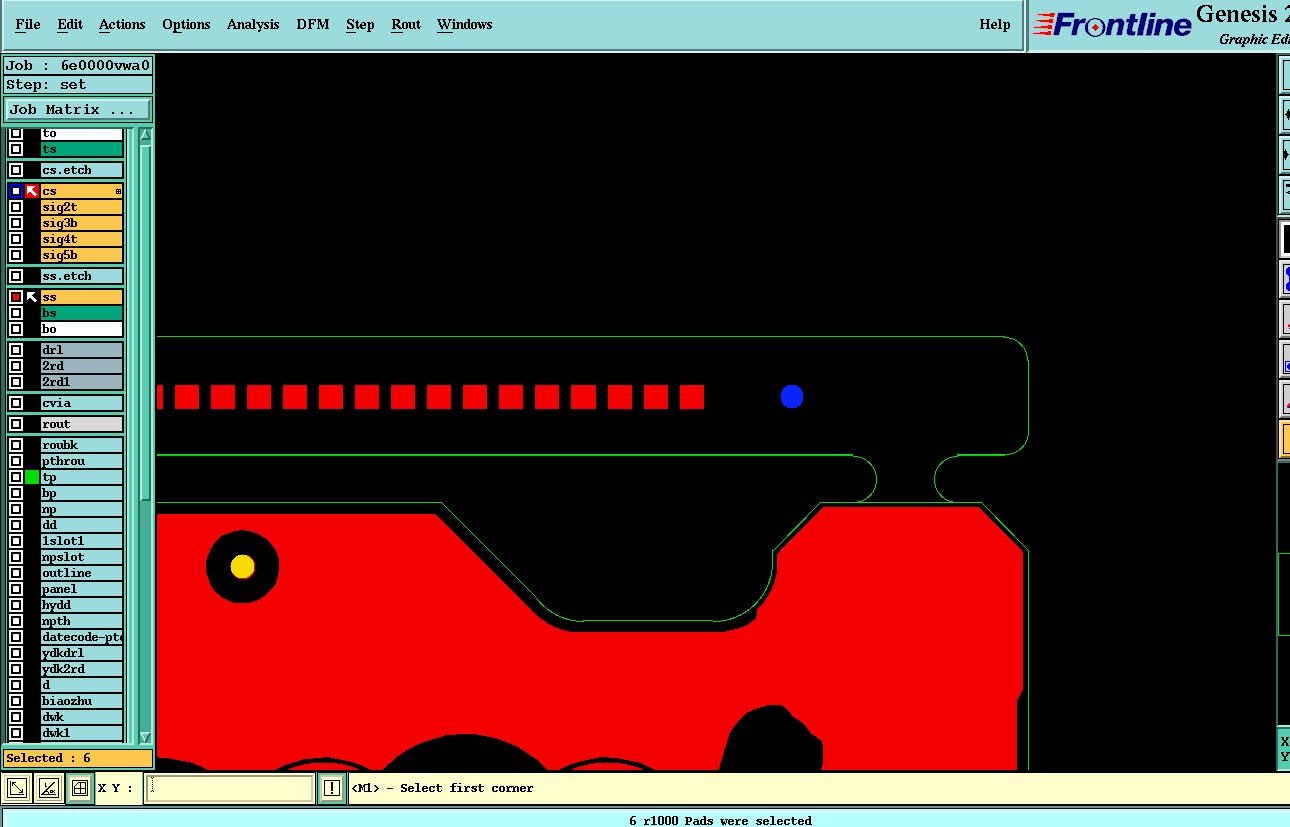Toggle display checkbox for bs layer
This screenshot has width=1290, height=827.
pos(16,313)
